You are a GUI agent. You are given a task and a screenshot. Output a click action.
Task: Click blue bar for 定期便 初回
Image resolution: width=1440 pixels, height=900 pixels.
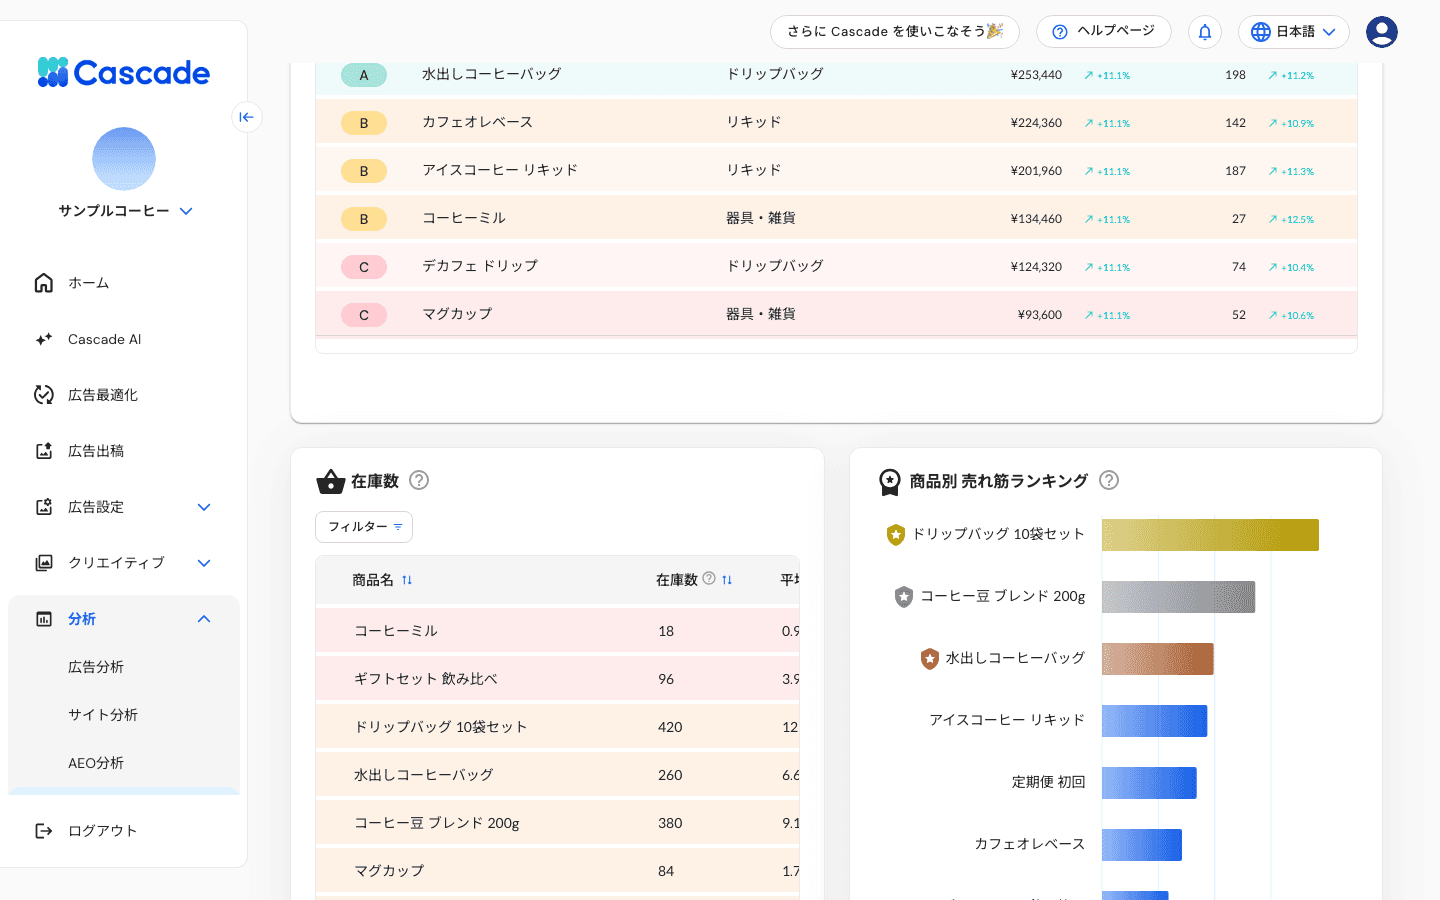coord(1149,783)
